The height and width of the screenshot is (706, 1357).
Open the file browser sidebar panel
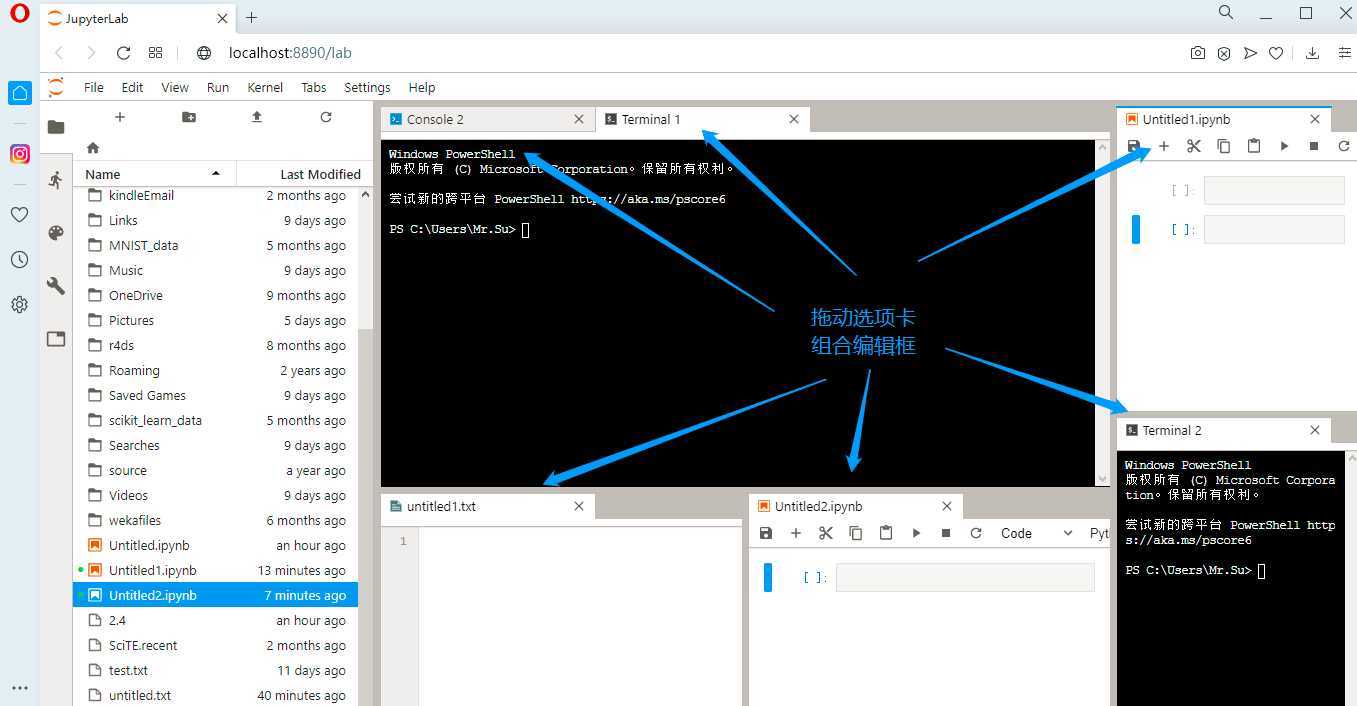pyautogui.click(x=56, y=127)
